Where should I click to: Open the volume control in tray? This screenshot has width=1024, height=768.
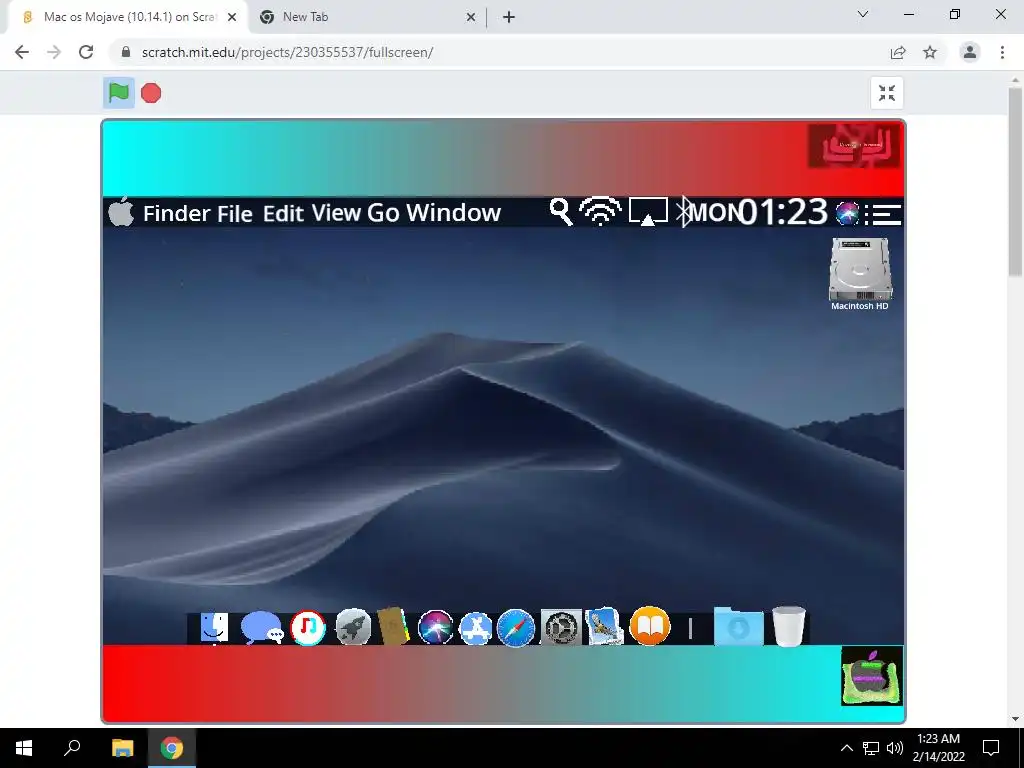[x=895, y=748]
